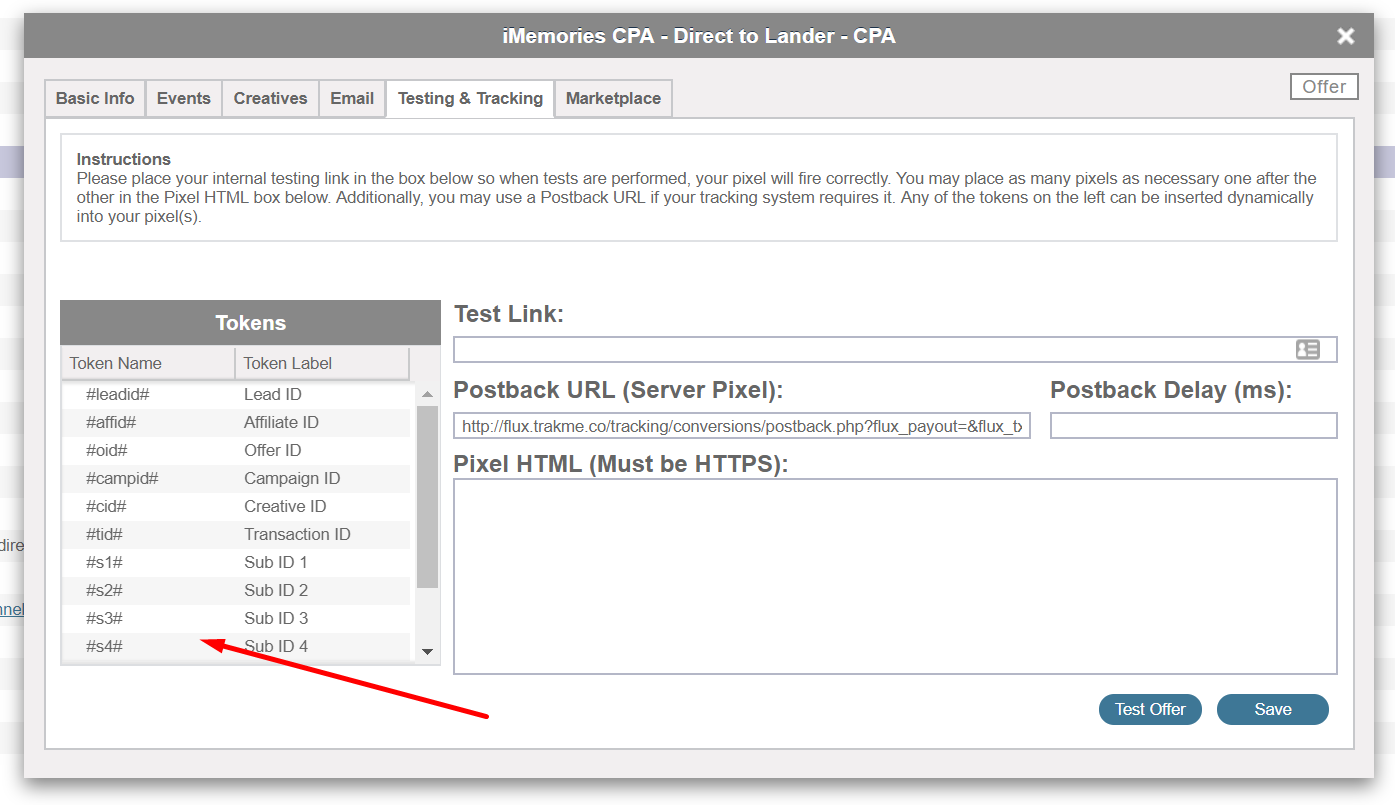Focus the Test Link input field
The width and height of the screenshot is (1395, 805).
[895, 350]
